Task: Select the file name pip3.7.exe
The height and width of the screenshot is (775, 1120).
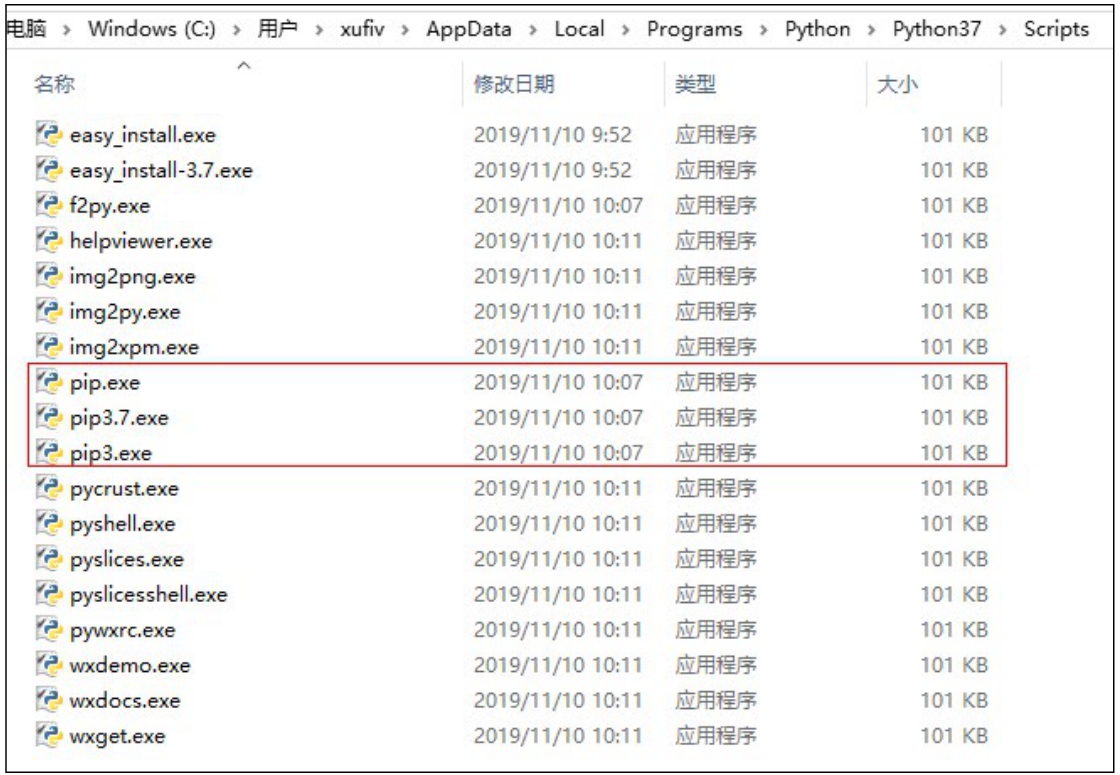Action: (x=119, y=418)
